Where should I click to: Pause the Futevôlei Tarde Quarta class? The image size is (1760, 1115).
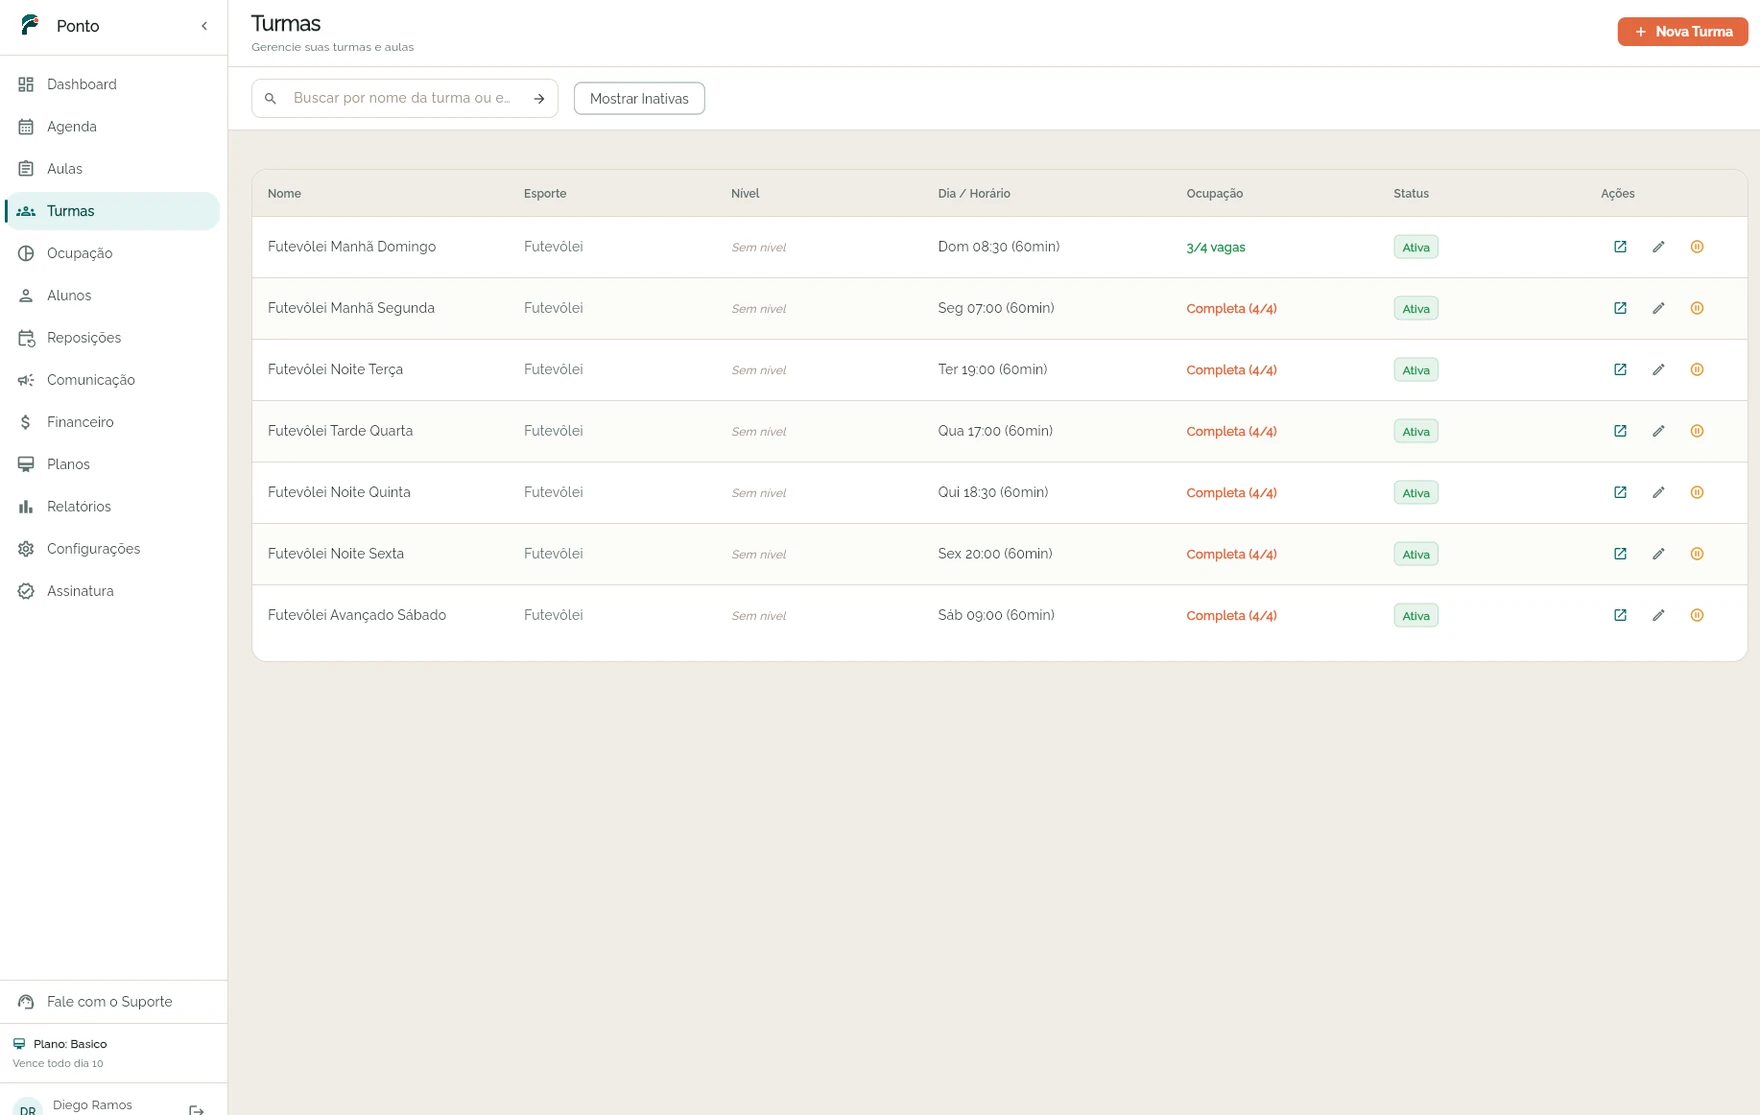click(x=1697, y=431)
